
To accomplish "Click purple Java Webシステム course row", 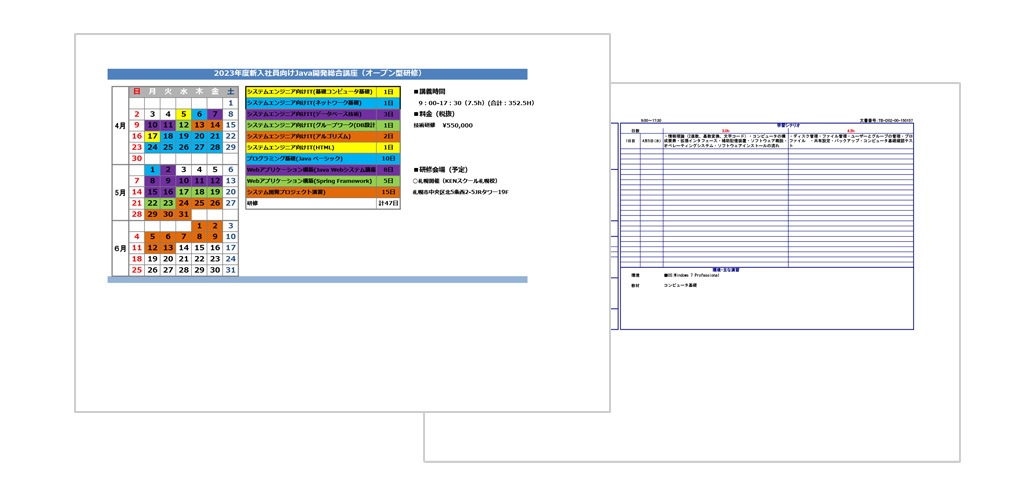I will click(x=322, y=170).
